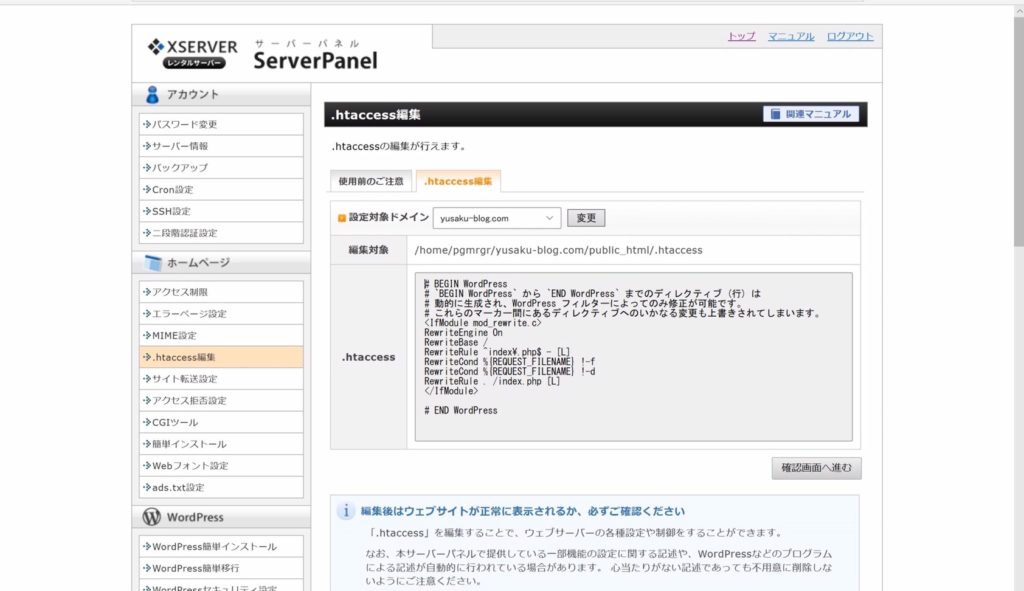Click the Homepage section icon
The height and width of the screenshot is (591, 1024).
pyautogui.click(x=153, y=263)
